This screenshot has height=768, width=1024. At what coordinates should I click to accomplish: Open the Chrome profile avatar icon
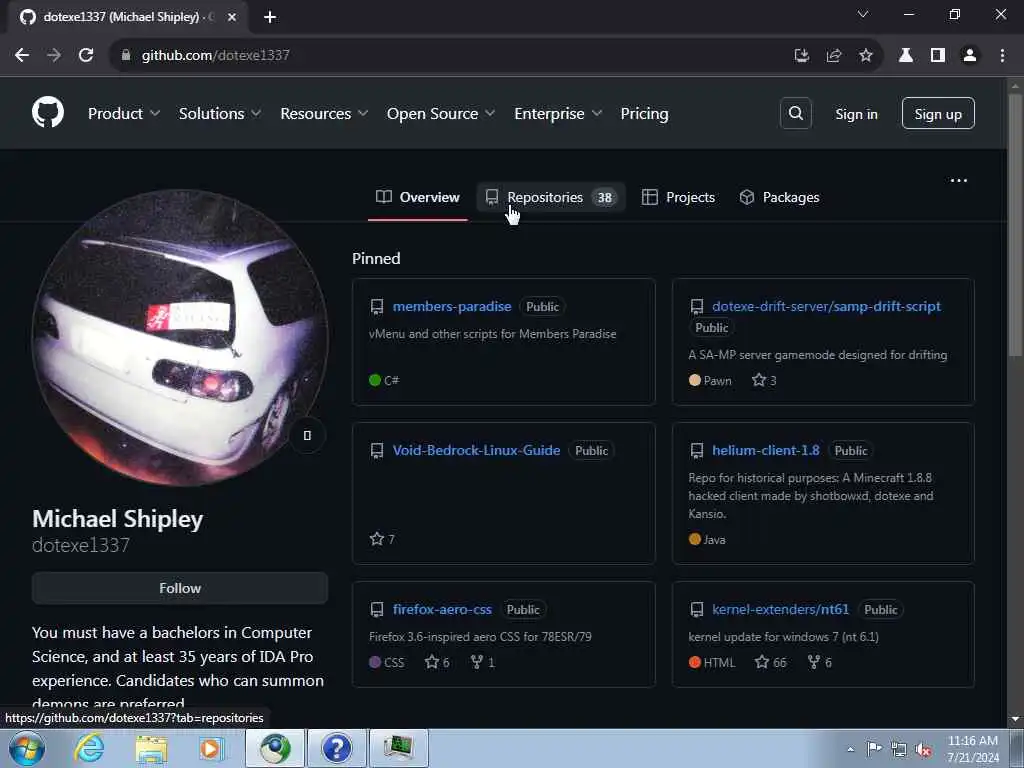(969, 55)
